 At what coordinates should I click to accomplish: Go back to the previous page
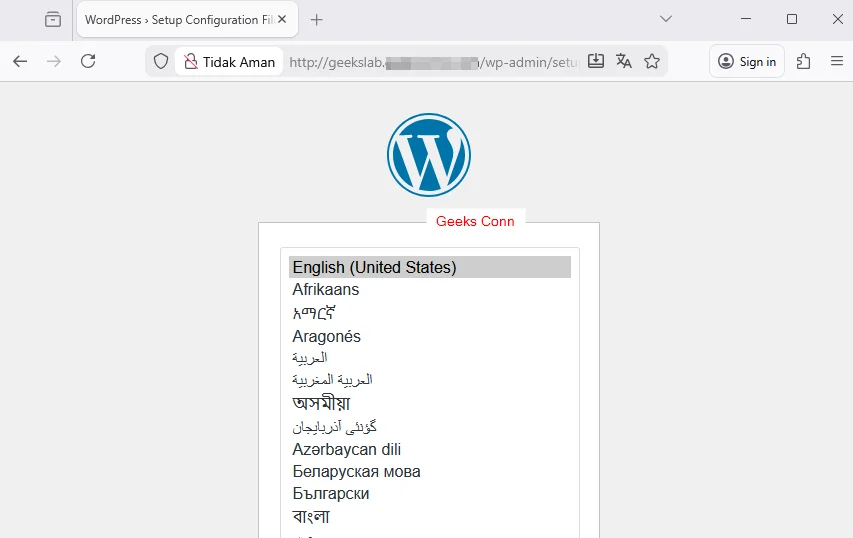pyautogui.click(x=20, y=61)
